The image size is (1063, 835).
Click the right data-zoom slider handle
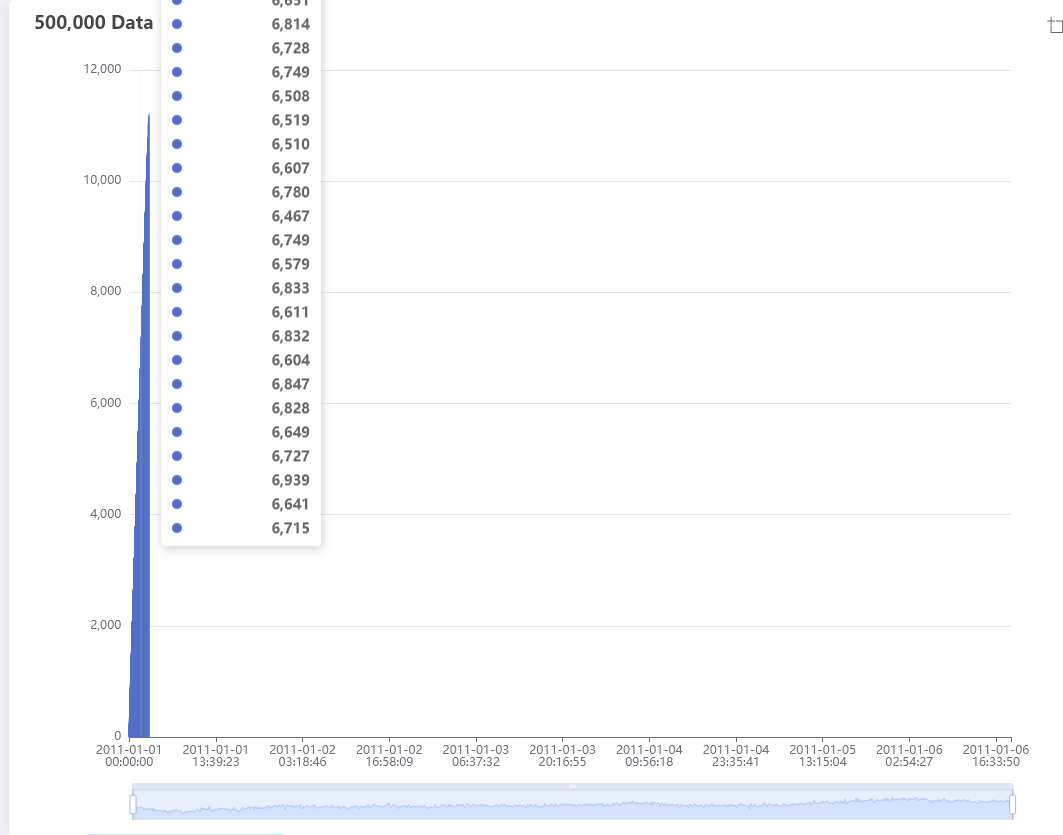pos(1014,803)
